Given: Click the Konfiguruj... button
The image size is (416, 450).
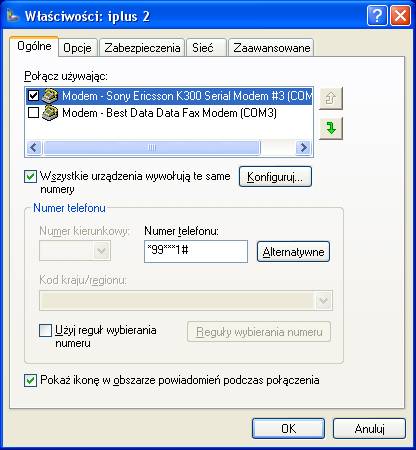Looking at the screenshot, I should 275,177.
